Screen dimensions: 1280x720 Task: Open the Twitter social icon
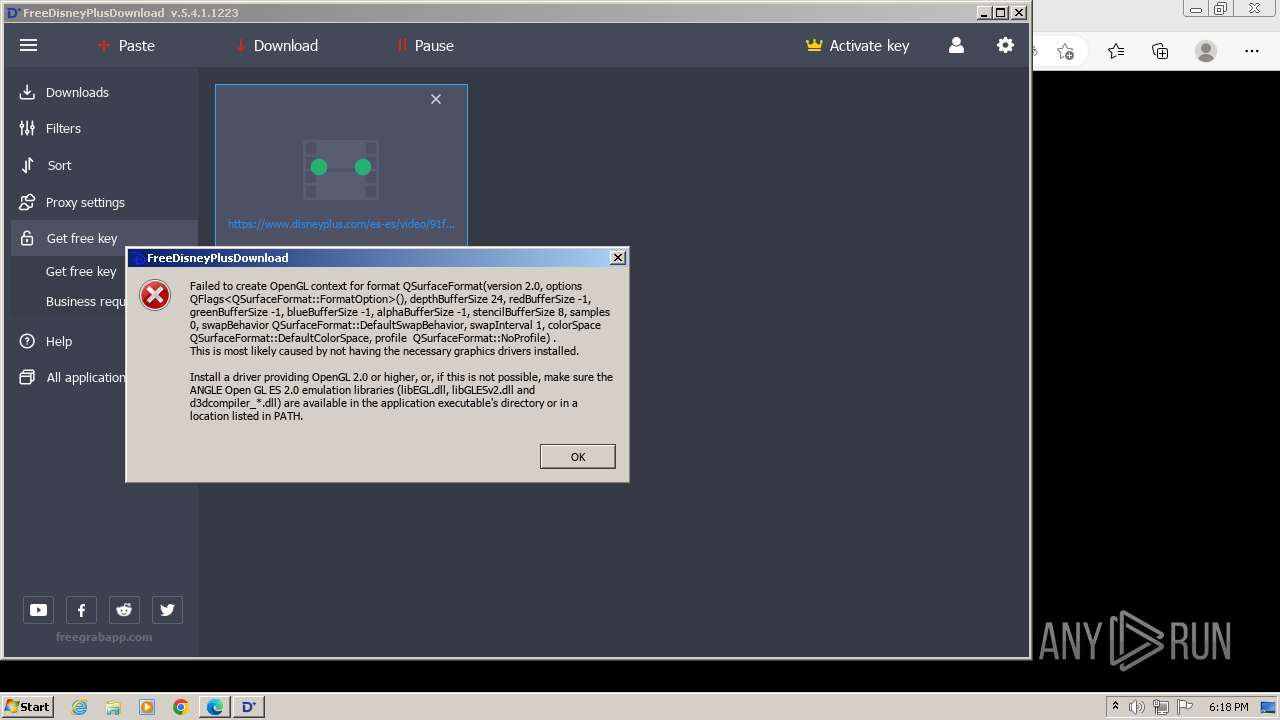click(x=167, y=609)
